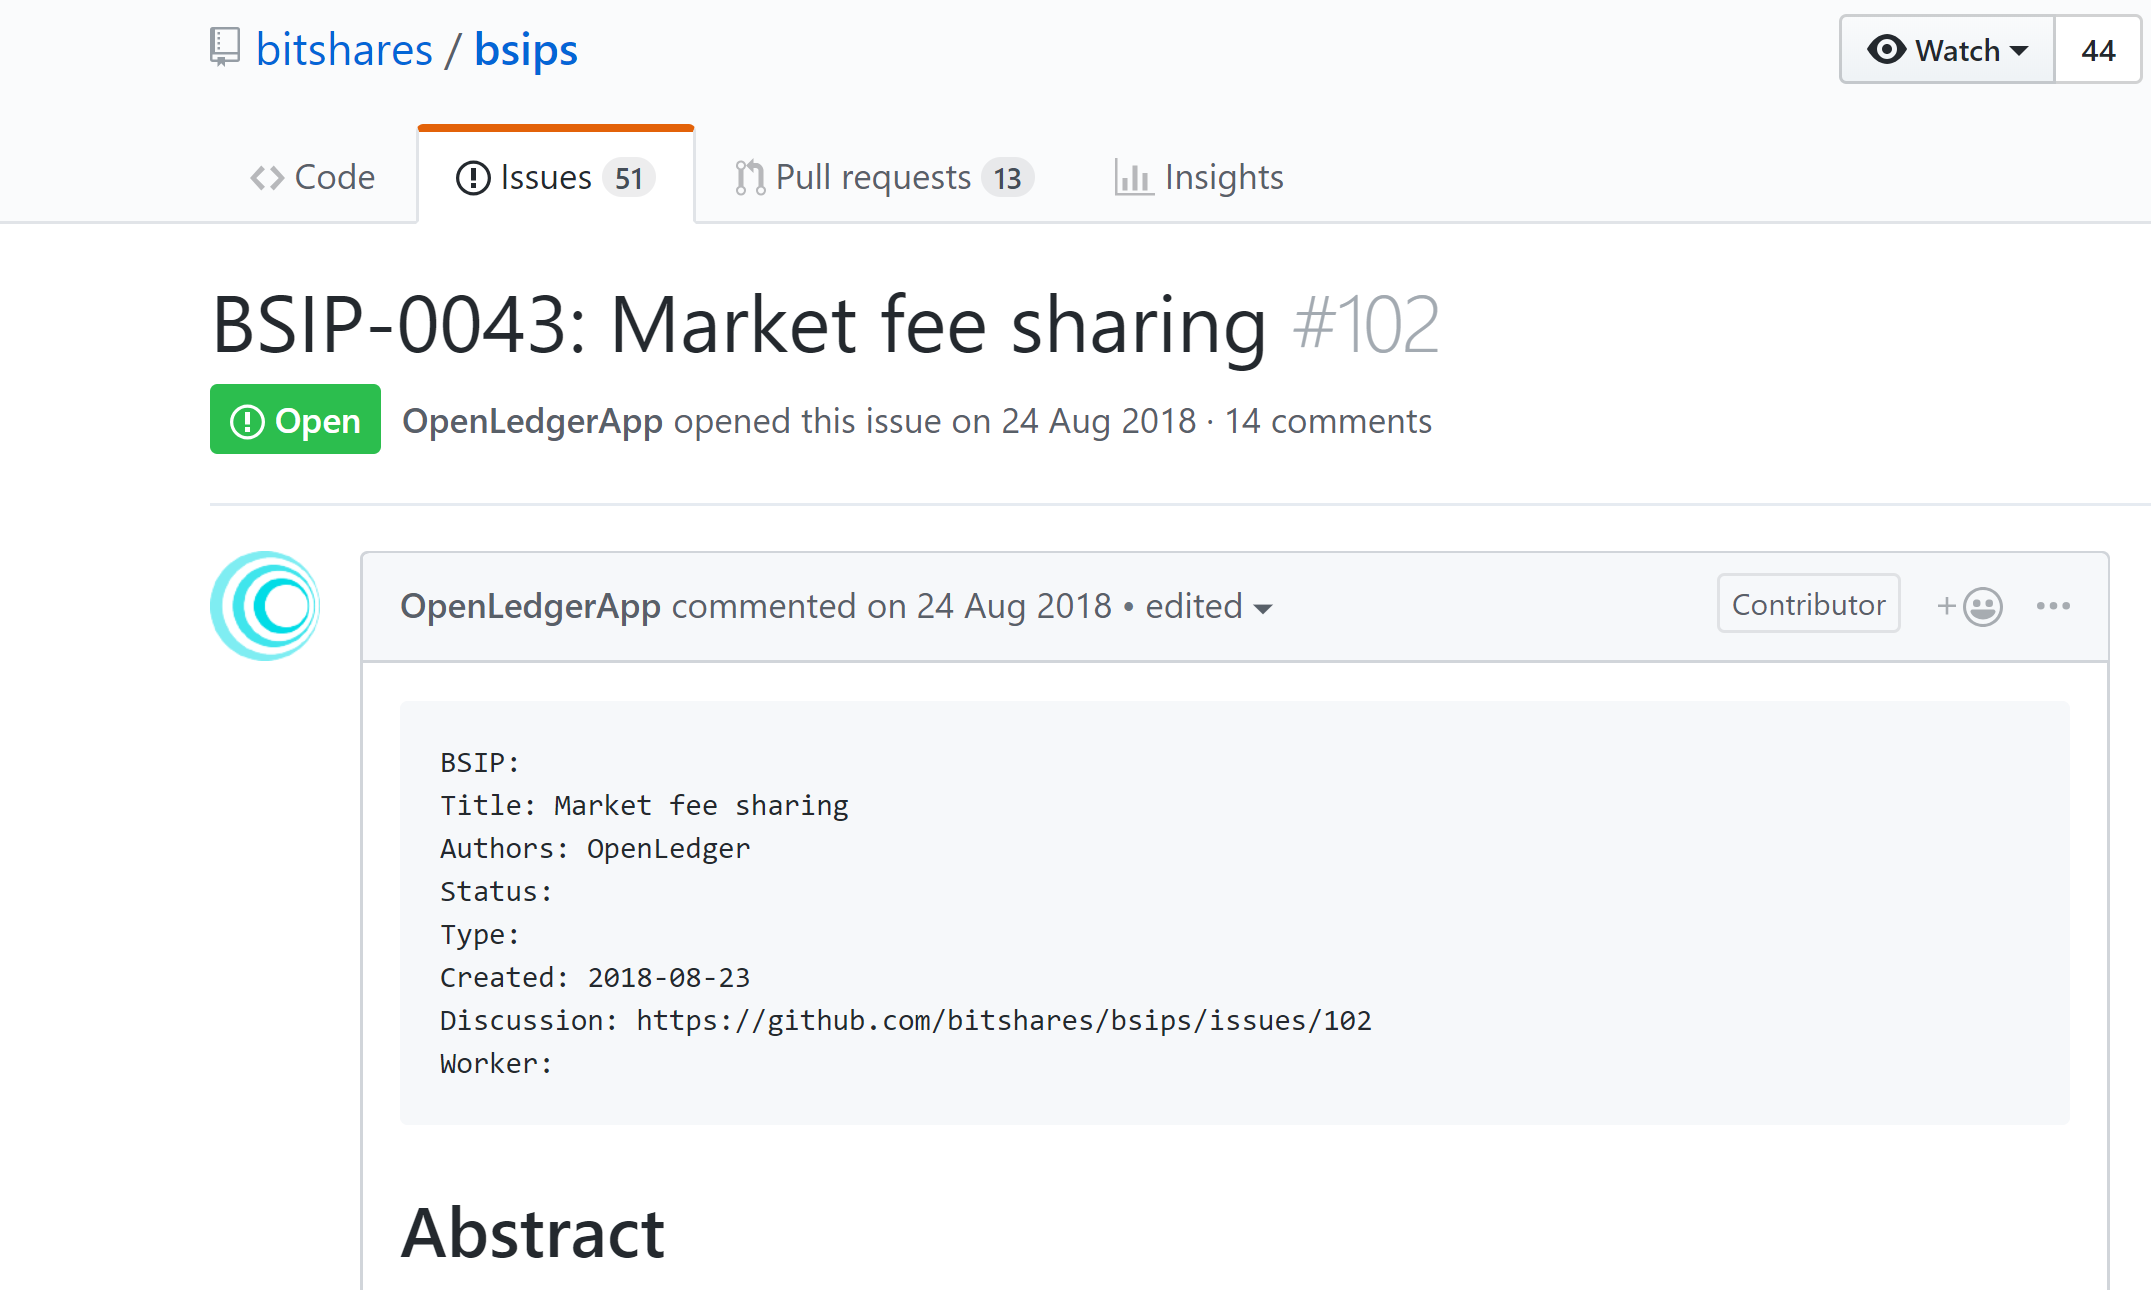Click the eye icon in Watch button
The width and height of the screenshot is (2151, 1290).
tap(1886, 49)
